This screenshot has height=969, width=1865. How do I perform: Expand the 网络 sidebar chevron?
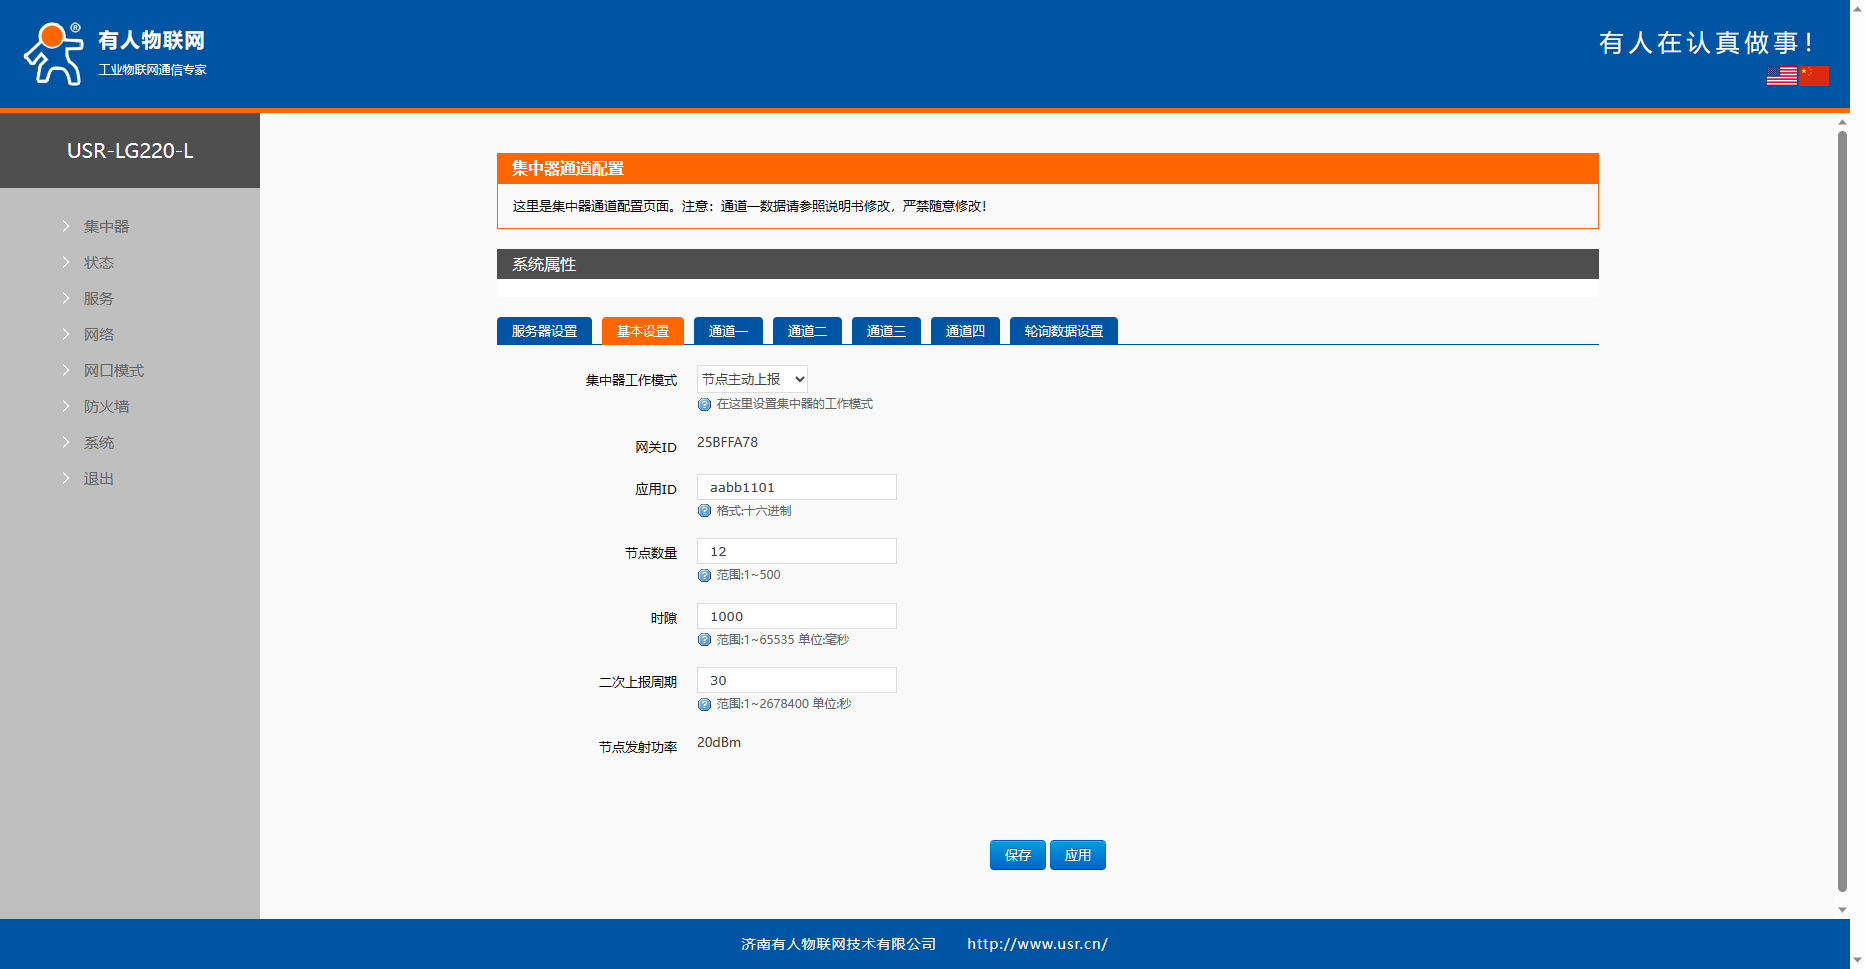pyautogui.click(x=66, y=334)
